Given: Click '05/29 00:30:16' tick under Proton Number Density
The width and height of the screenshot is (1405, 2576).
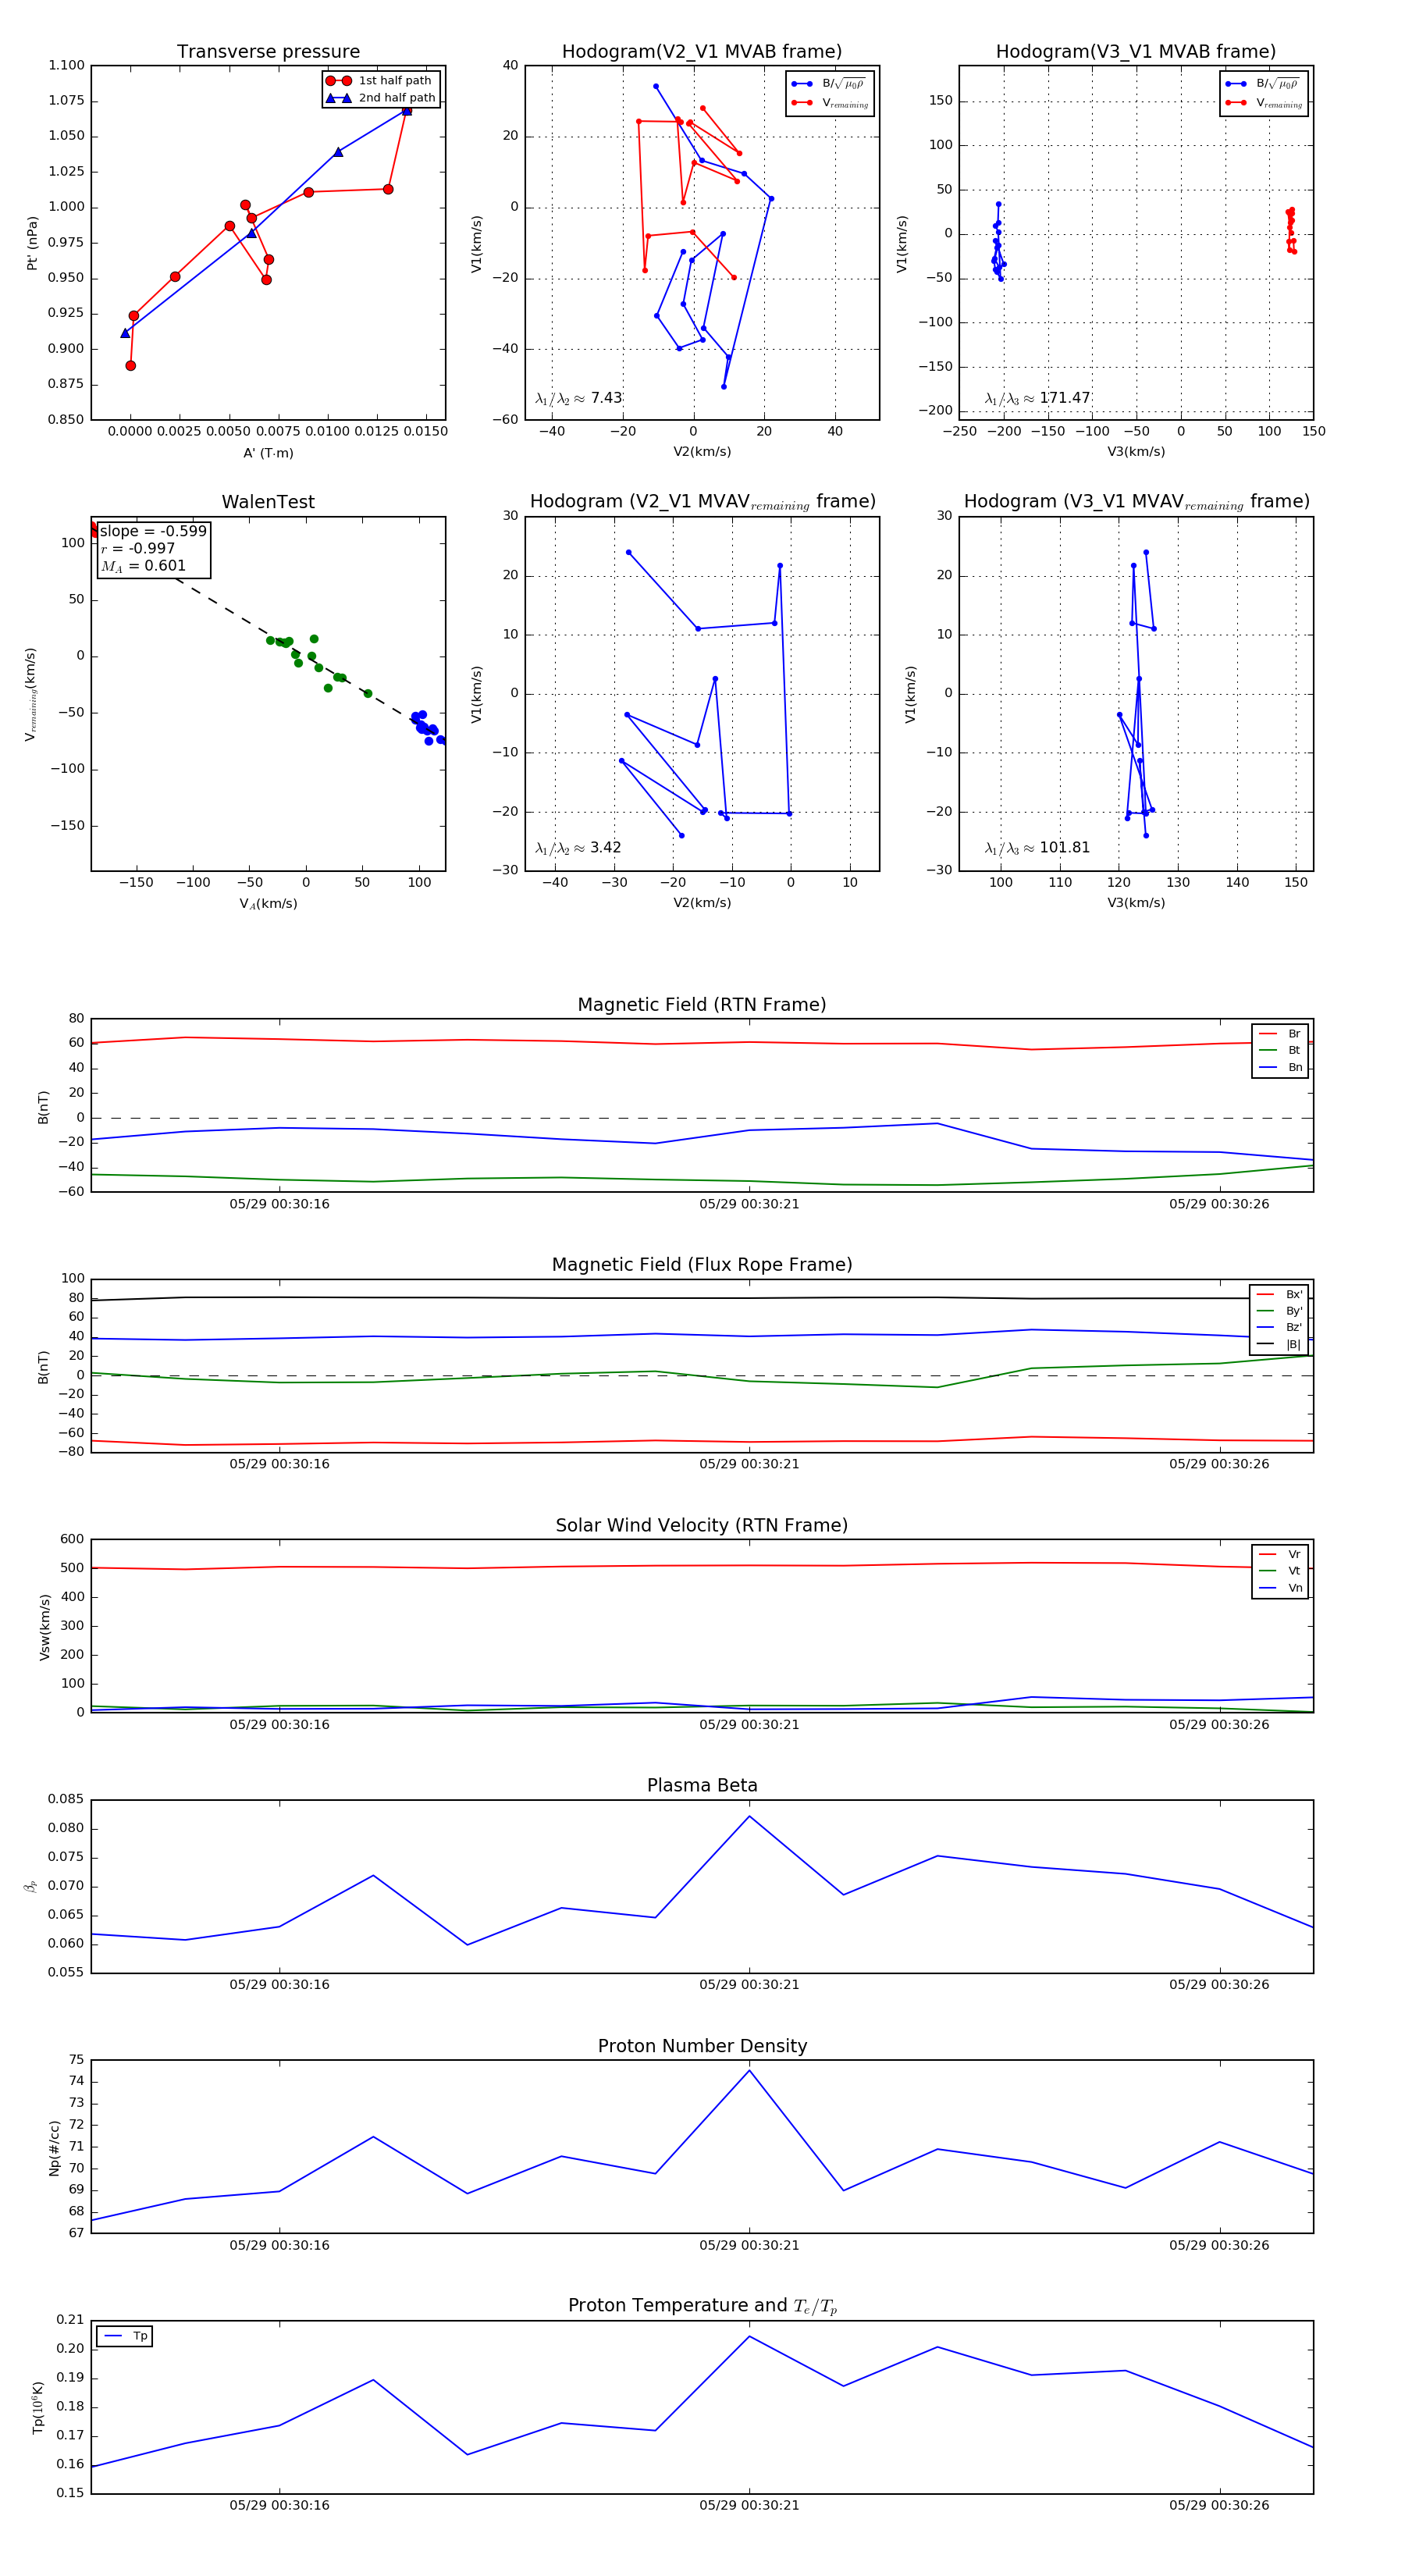Looking at the screenshot, I should pos(279,2245).
